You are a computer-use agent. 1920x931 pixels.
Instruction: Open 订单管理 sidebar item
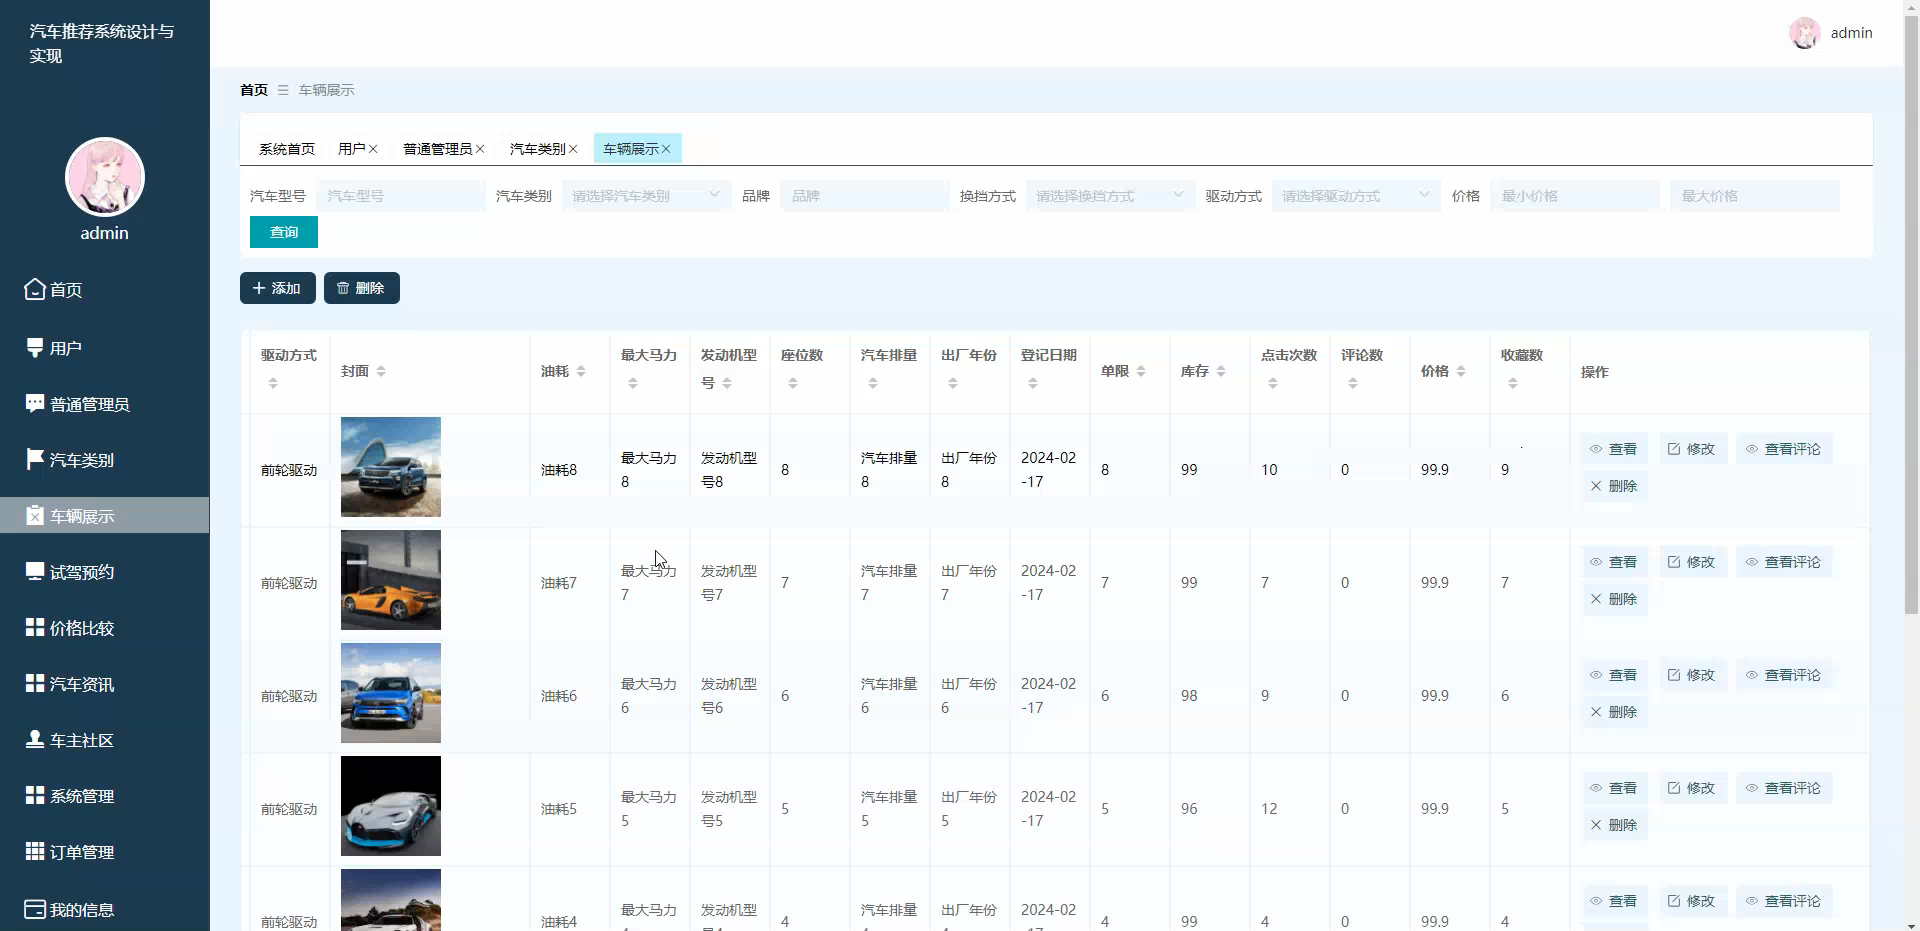coord(104,852)
